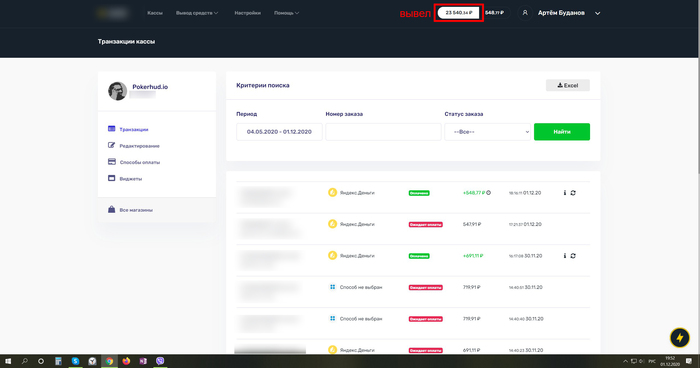Show hidden tray icons chevron
The height and width of the screenshot is (368, 700).
[625, 361]
